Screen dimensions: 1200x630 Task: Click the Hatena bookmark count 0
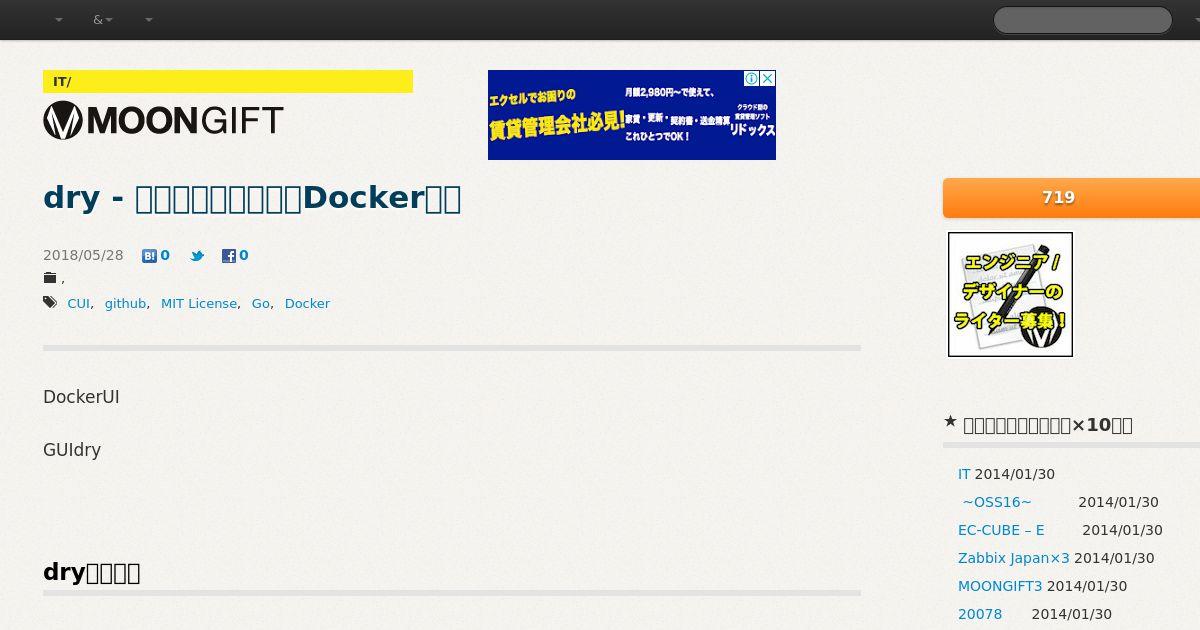[165, 255]
